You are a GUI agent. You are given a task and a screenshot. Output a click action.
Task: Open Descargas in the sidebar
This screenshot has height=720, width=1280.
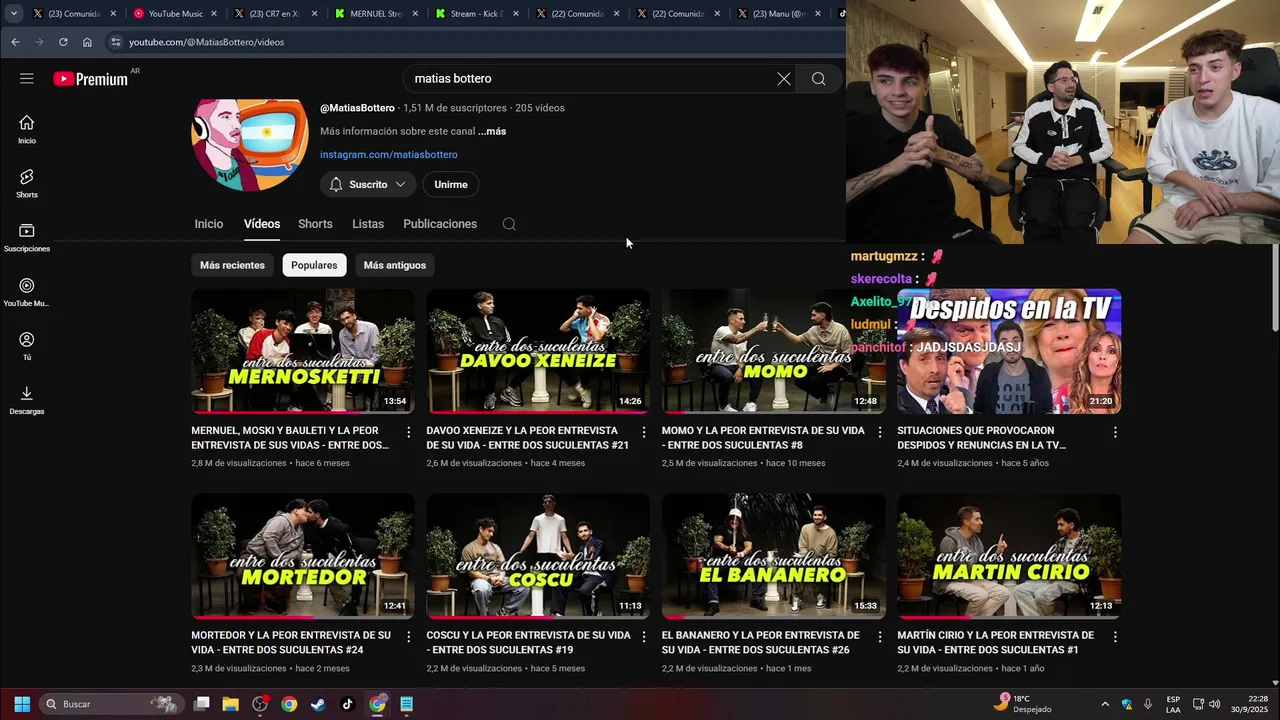click(27, 400)
